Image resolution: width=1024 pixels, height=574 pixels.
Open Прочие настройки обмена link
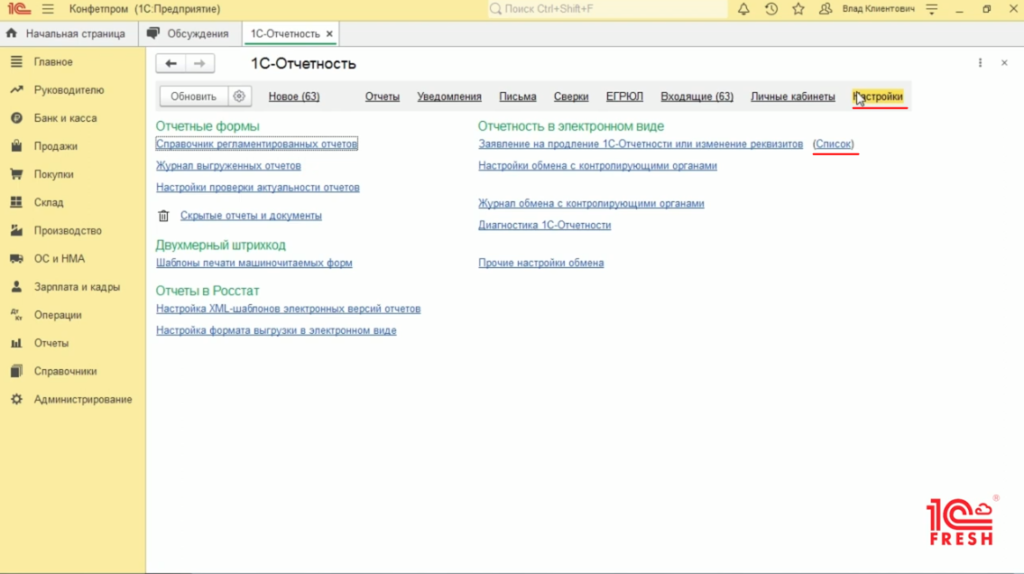541,263
